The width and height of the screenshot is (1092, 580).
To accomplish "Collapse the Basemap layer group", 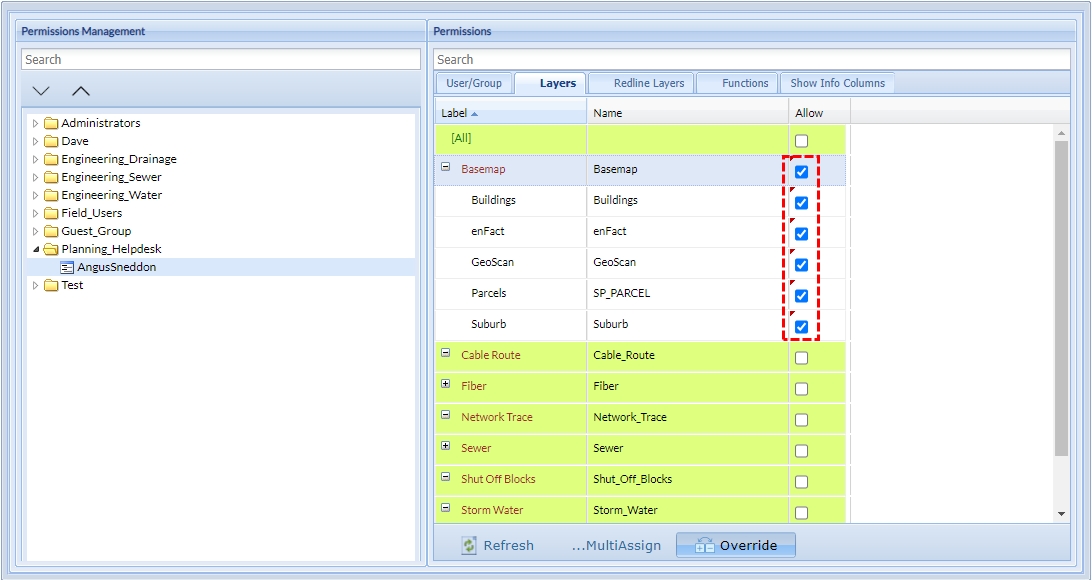I will [x=446, y=168].
